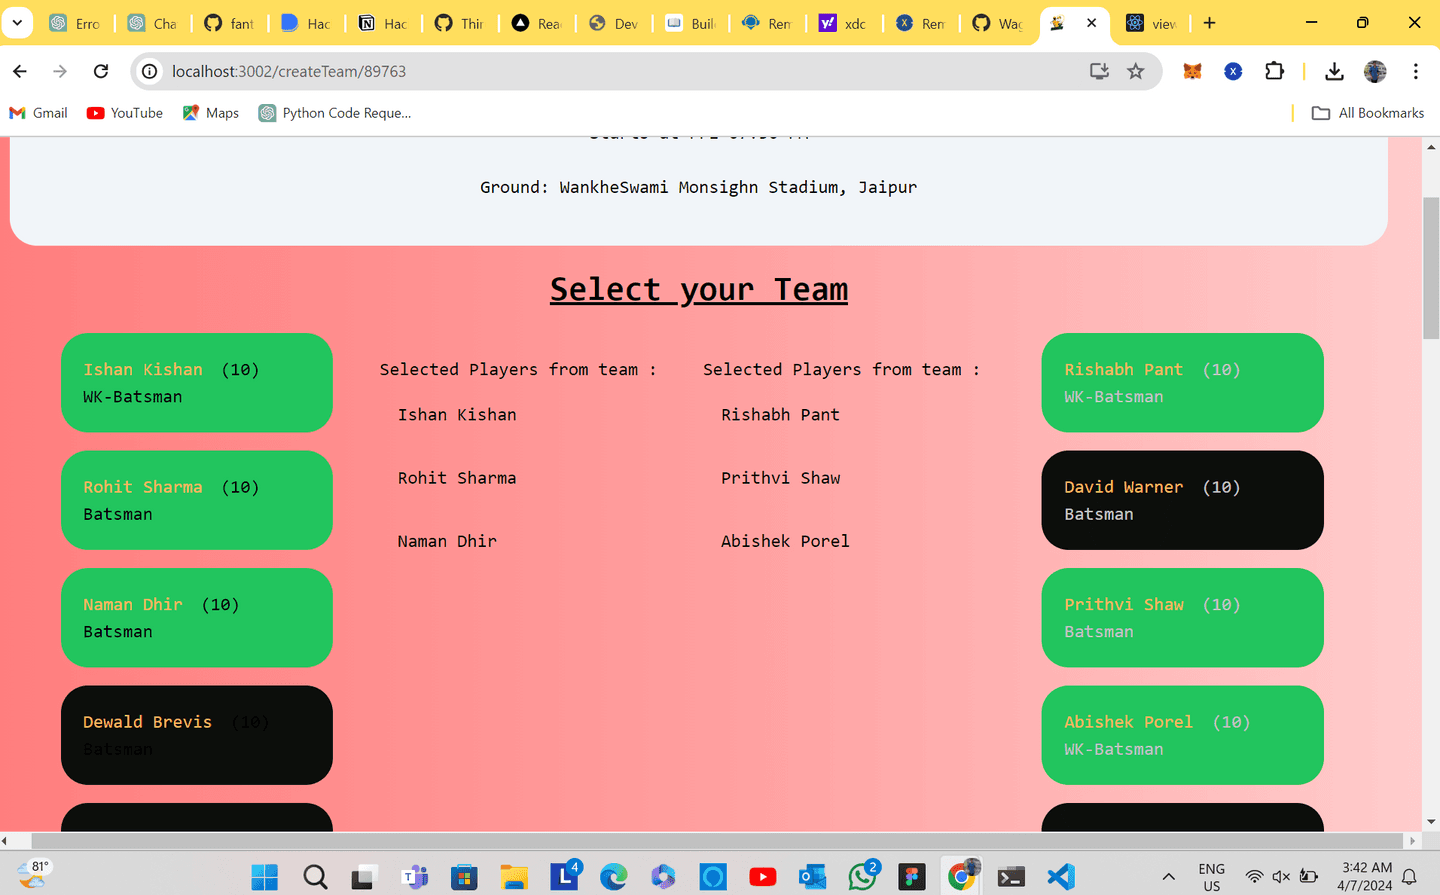Screen dimensions: 1440x895
Task: Switch to the Notion 'Hac' tab
Action: click(384, 23)
